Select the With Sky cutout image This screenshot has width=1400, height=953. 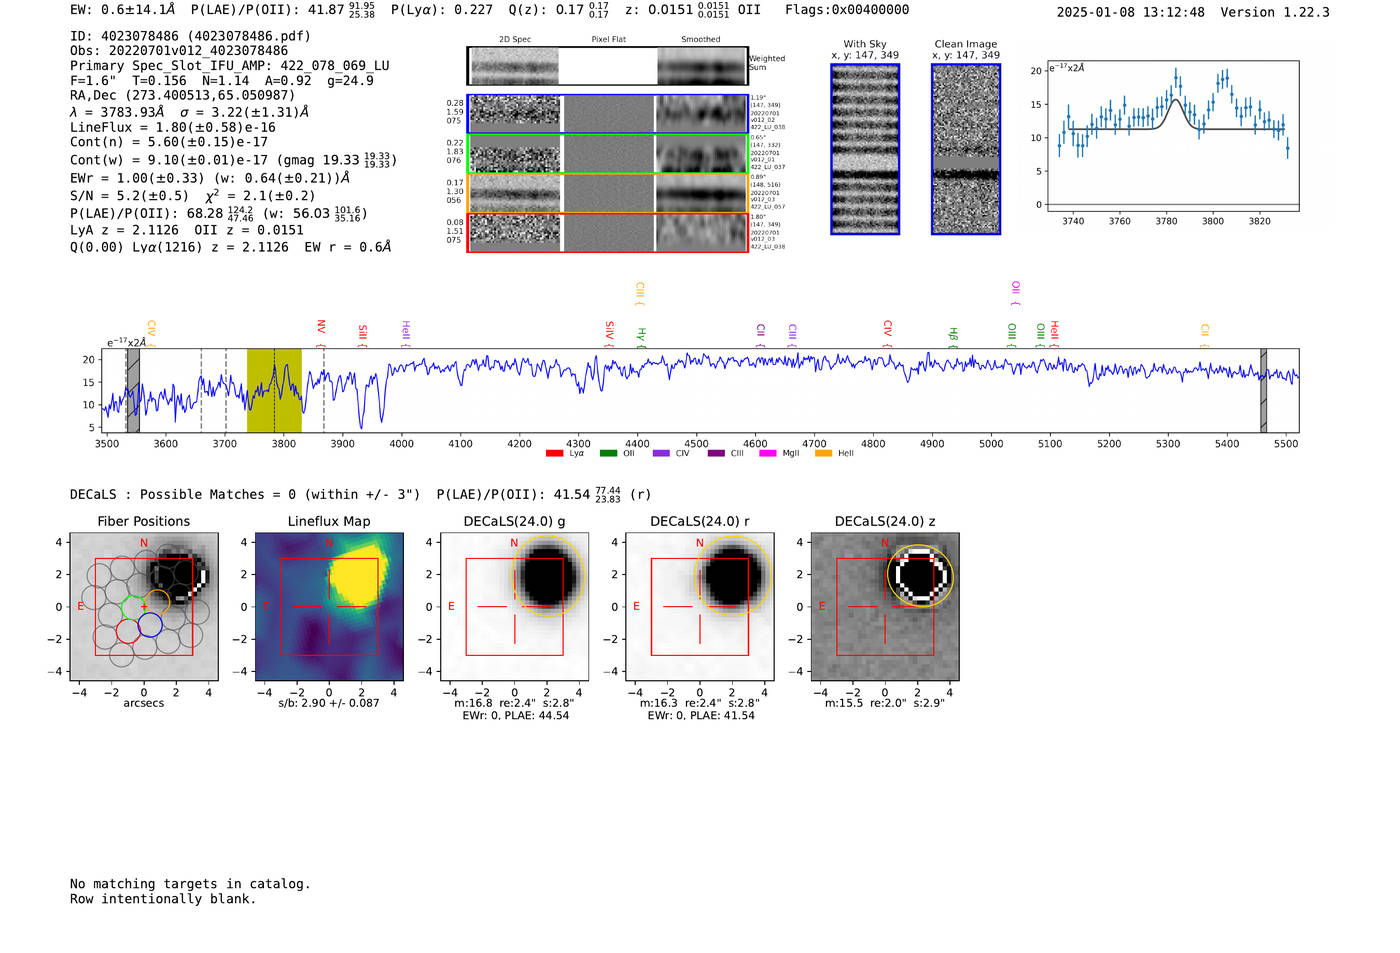click(865, 149)
